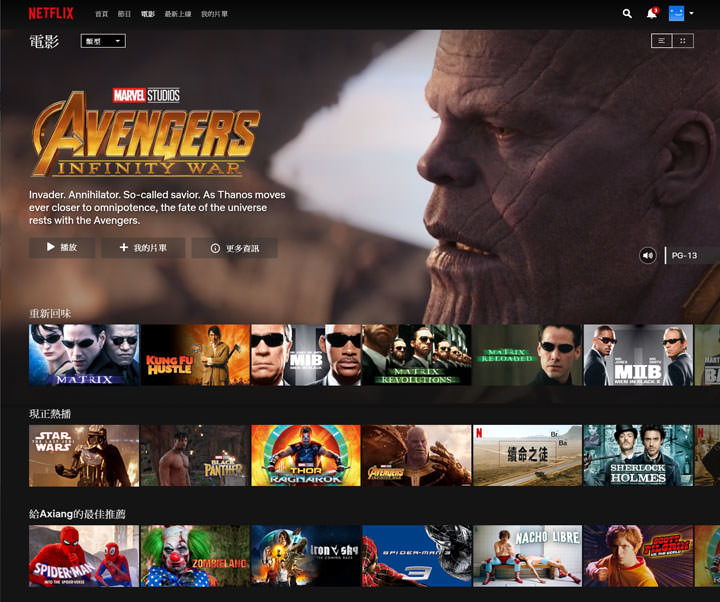The height and width of the screenshot is (602, 720).
Task: Select the Kung Fu Hustle thumbnail
Action: pyautogui.click(x=195, y=355)
